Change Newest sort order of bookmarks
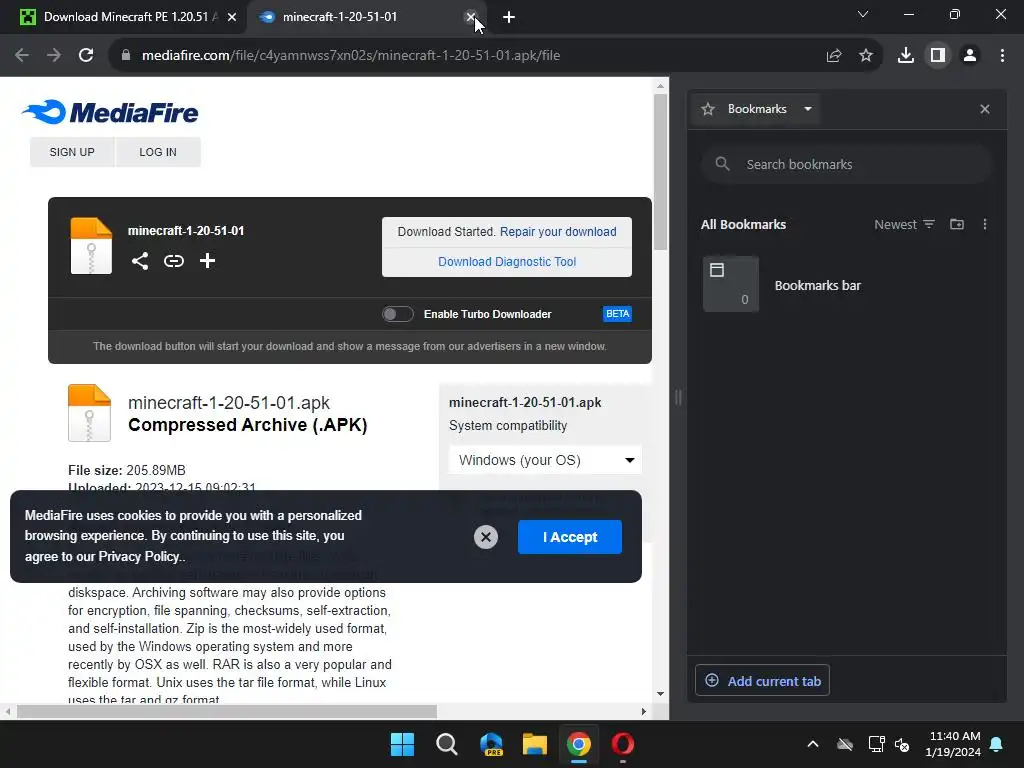 (x=904, y=225)
